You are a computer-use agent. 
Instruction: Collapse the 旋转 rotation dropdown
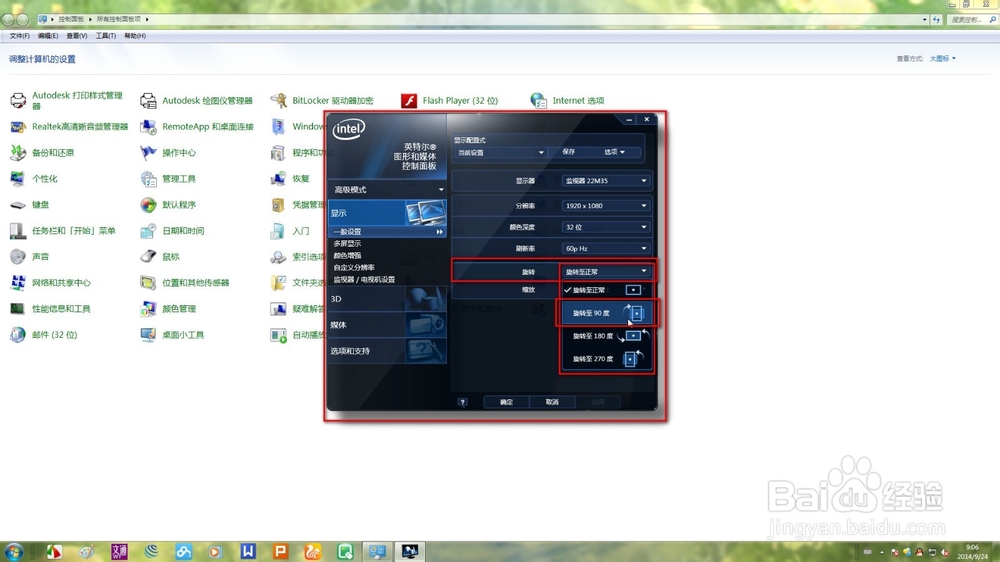605,272
